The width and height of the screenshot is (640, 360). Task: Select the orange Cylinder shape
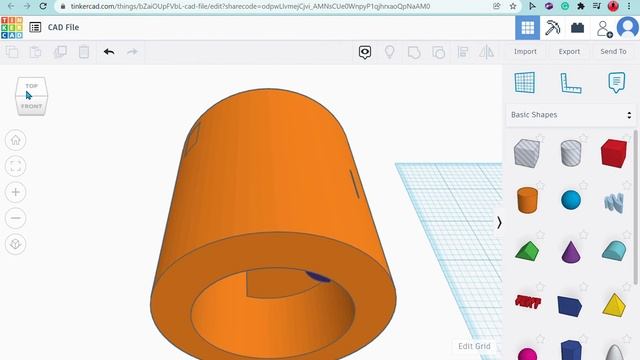tap(527, 200)
